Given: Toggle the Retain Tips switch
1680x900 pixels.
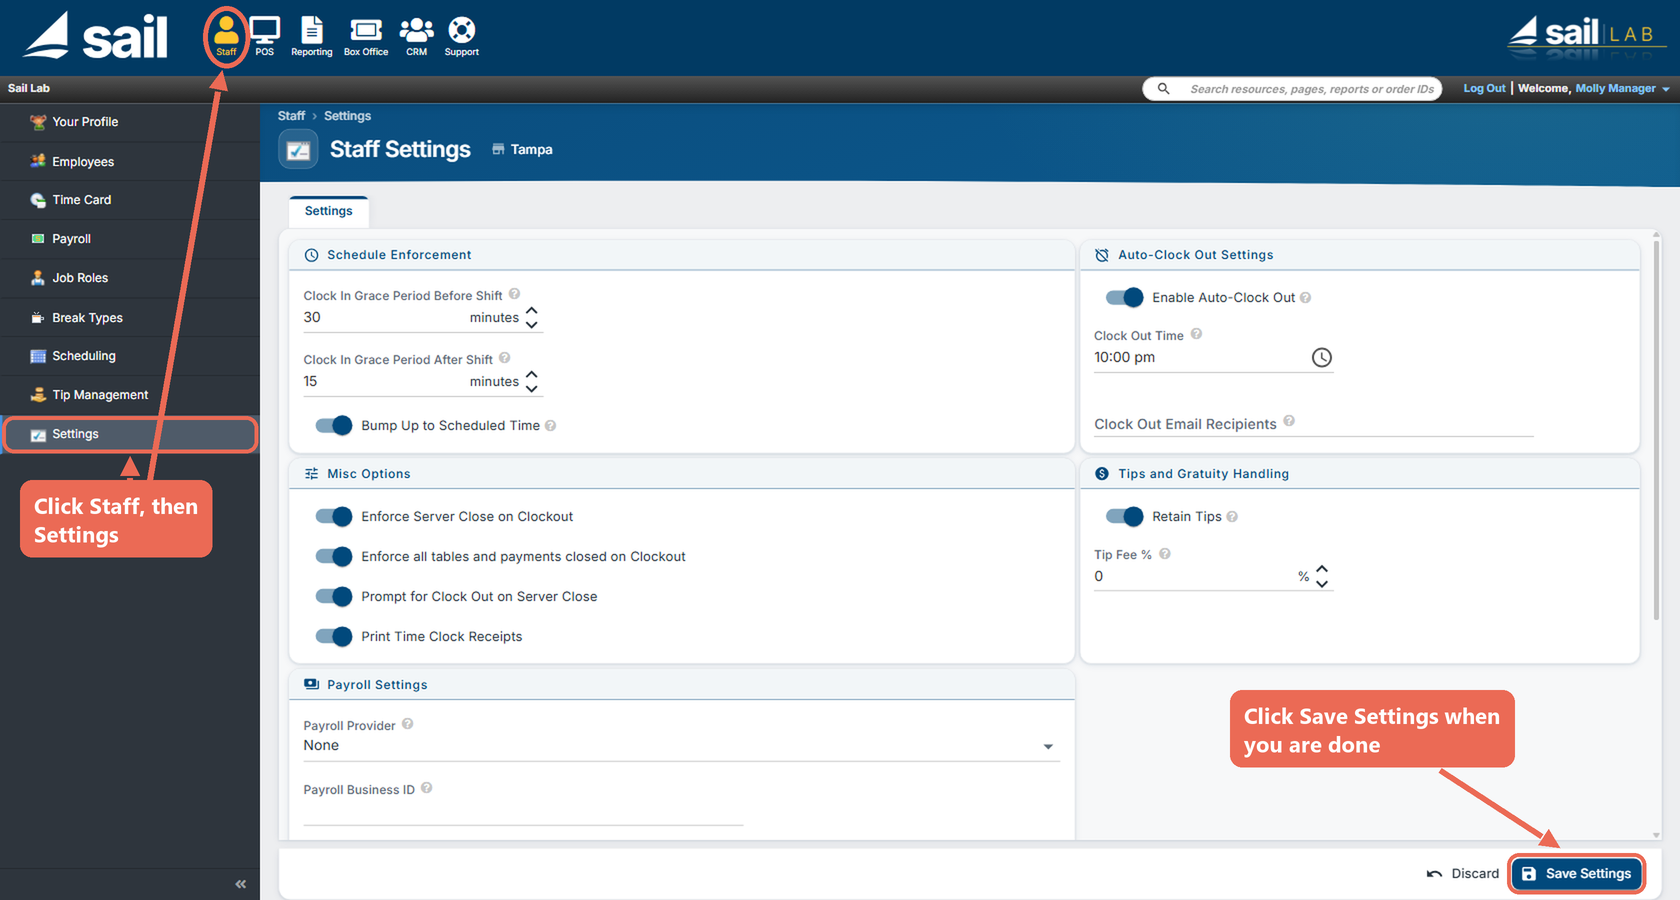Looking at the screenshot, I should point(1124,516).
